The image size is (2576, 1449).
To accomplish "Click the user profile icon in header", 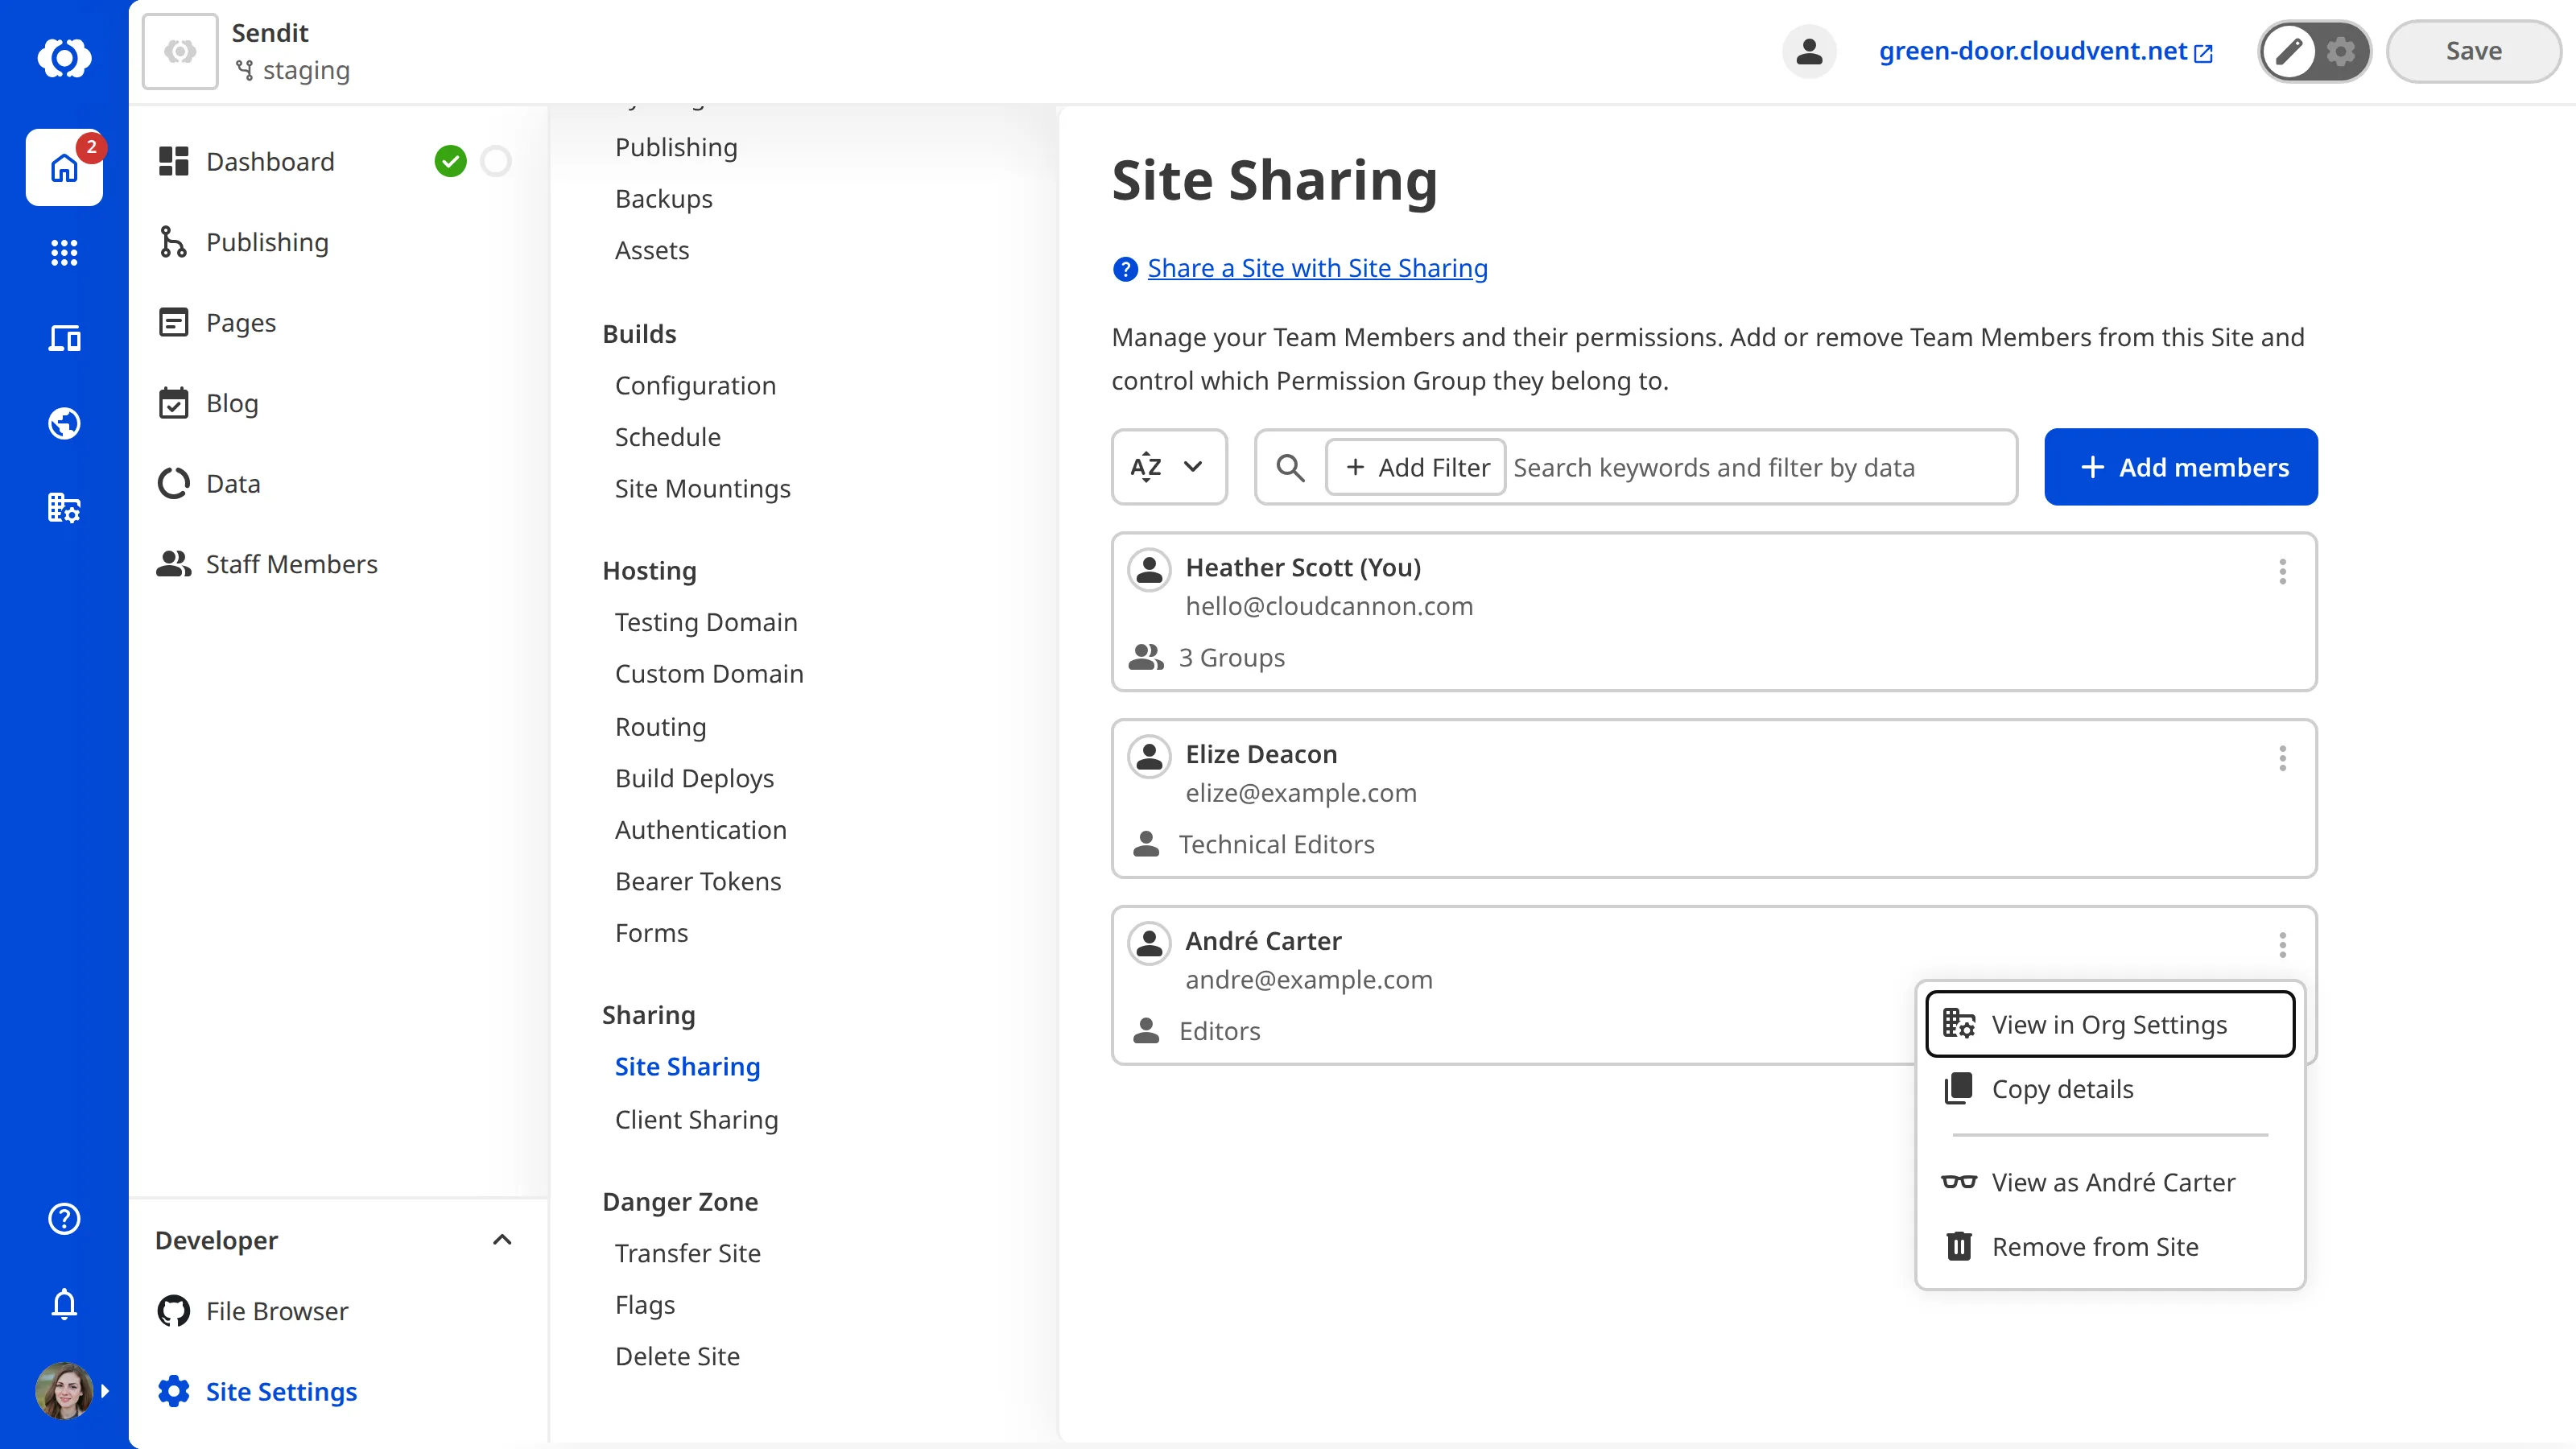I will click(1809, 51).
